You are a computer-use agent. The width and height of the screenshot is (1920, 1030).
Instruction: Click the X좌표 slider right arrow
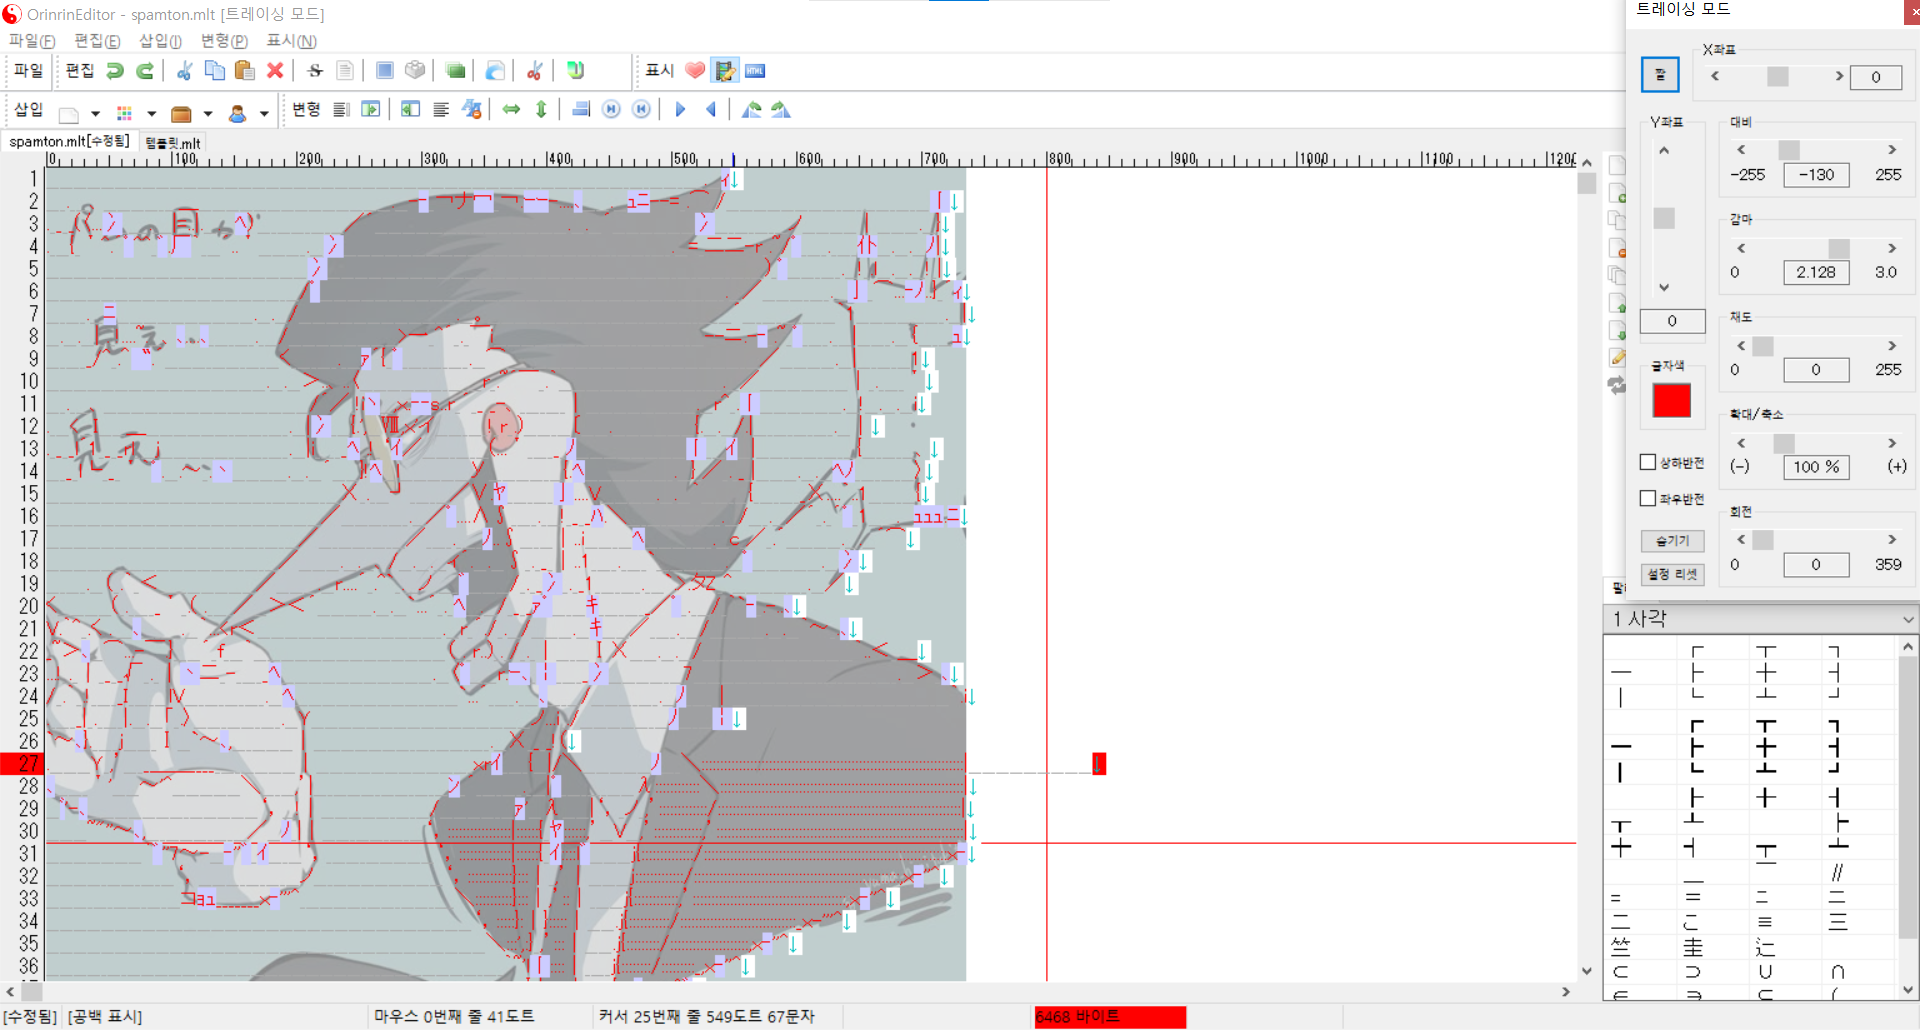1838,76
